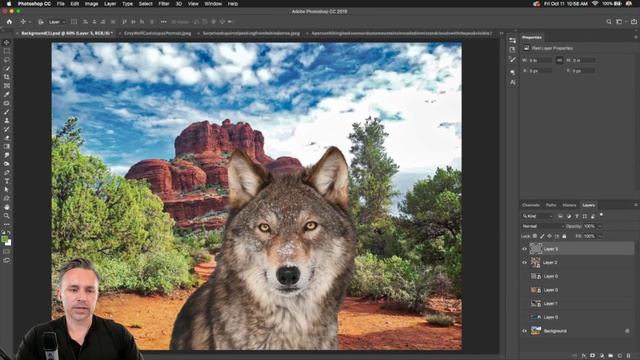Select the Eyedropper tool

(7, 94)
